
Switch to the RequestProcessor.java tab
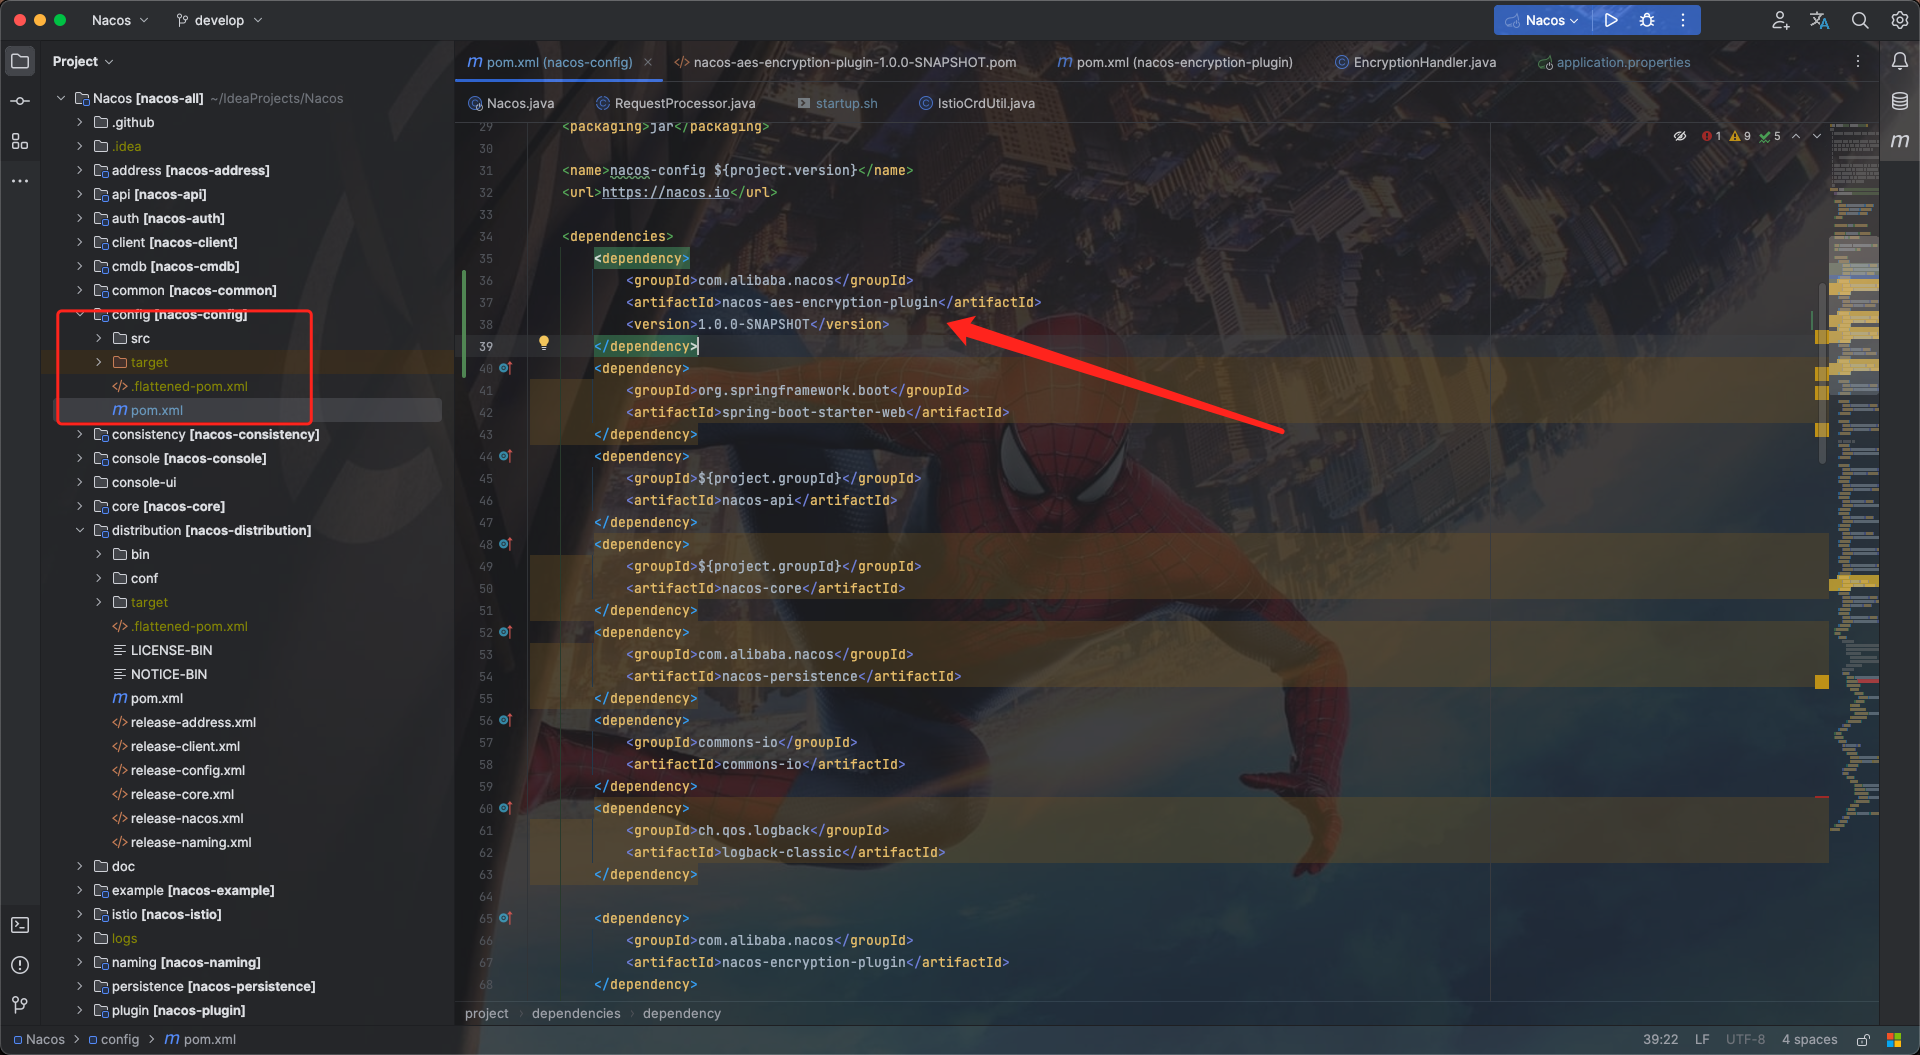pyautogui.click(x=675, y=103)
